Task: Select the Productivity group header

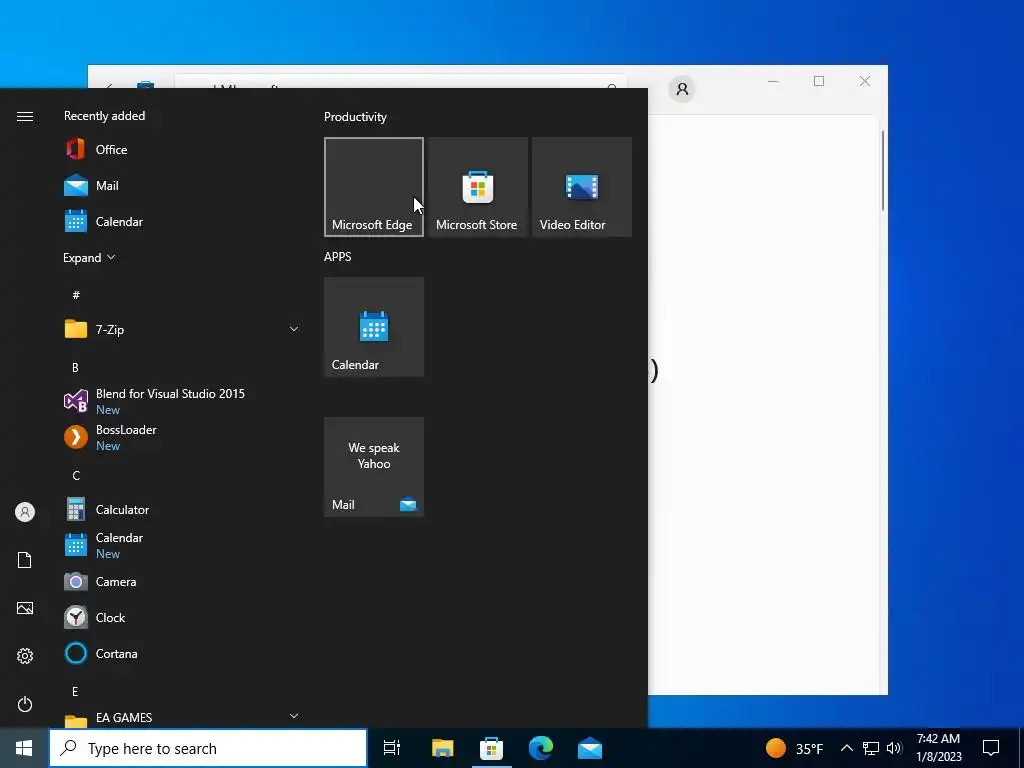Action: (355, 117)
